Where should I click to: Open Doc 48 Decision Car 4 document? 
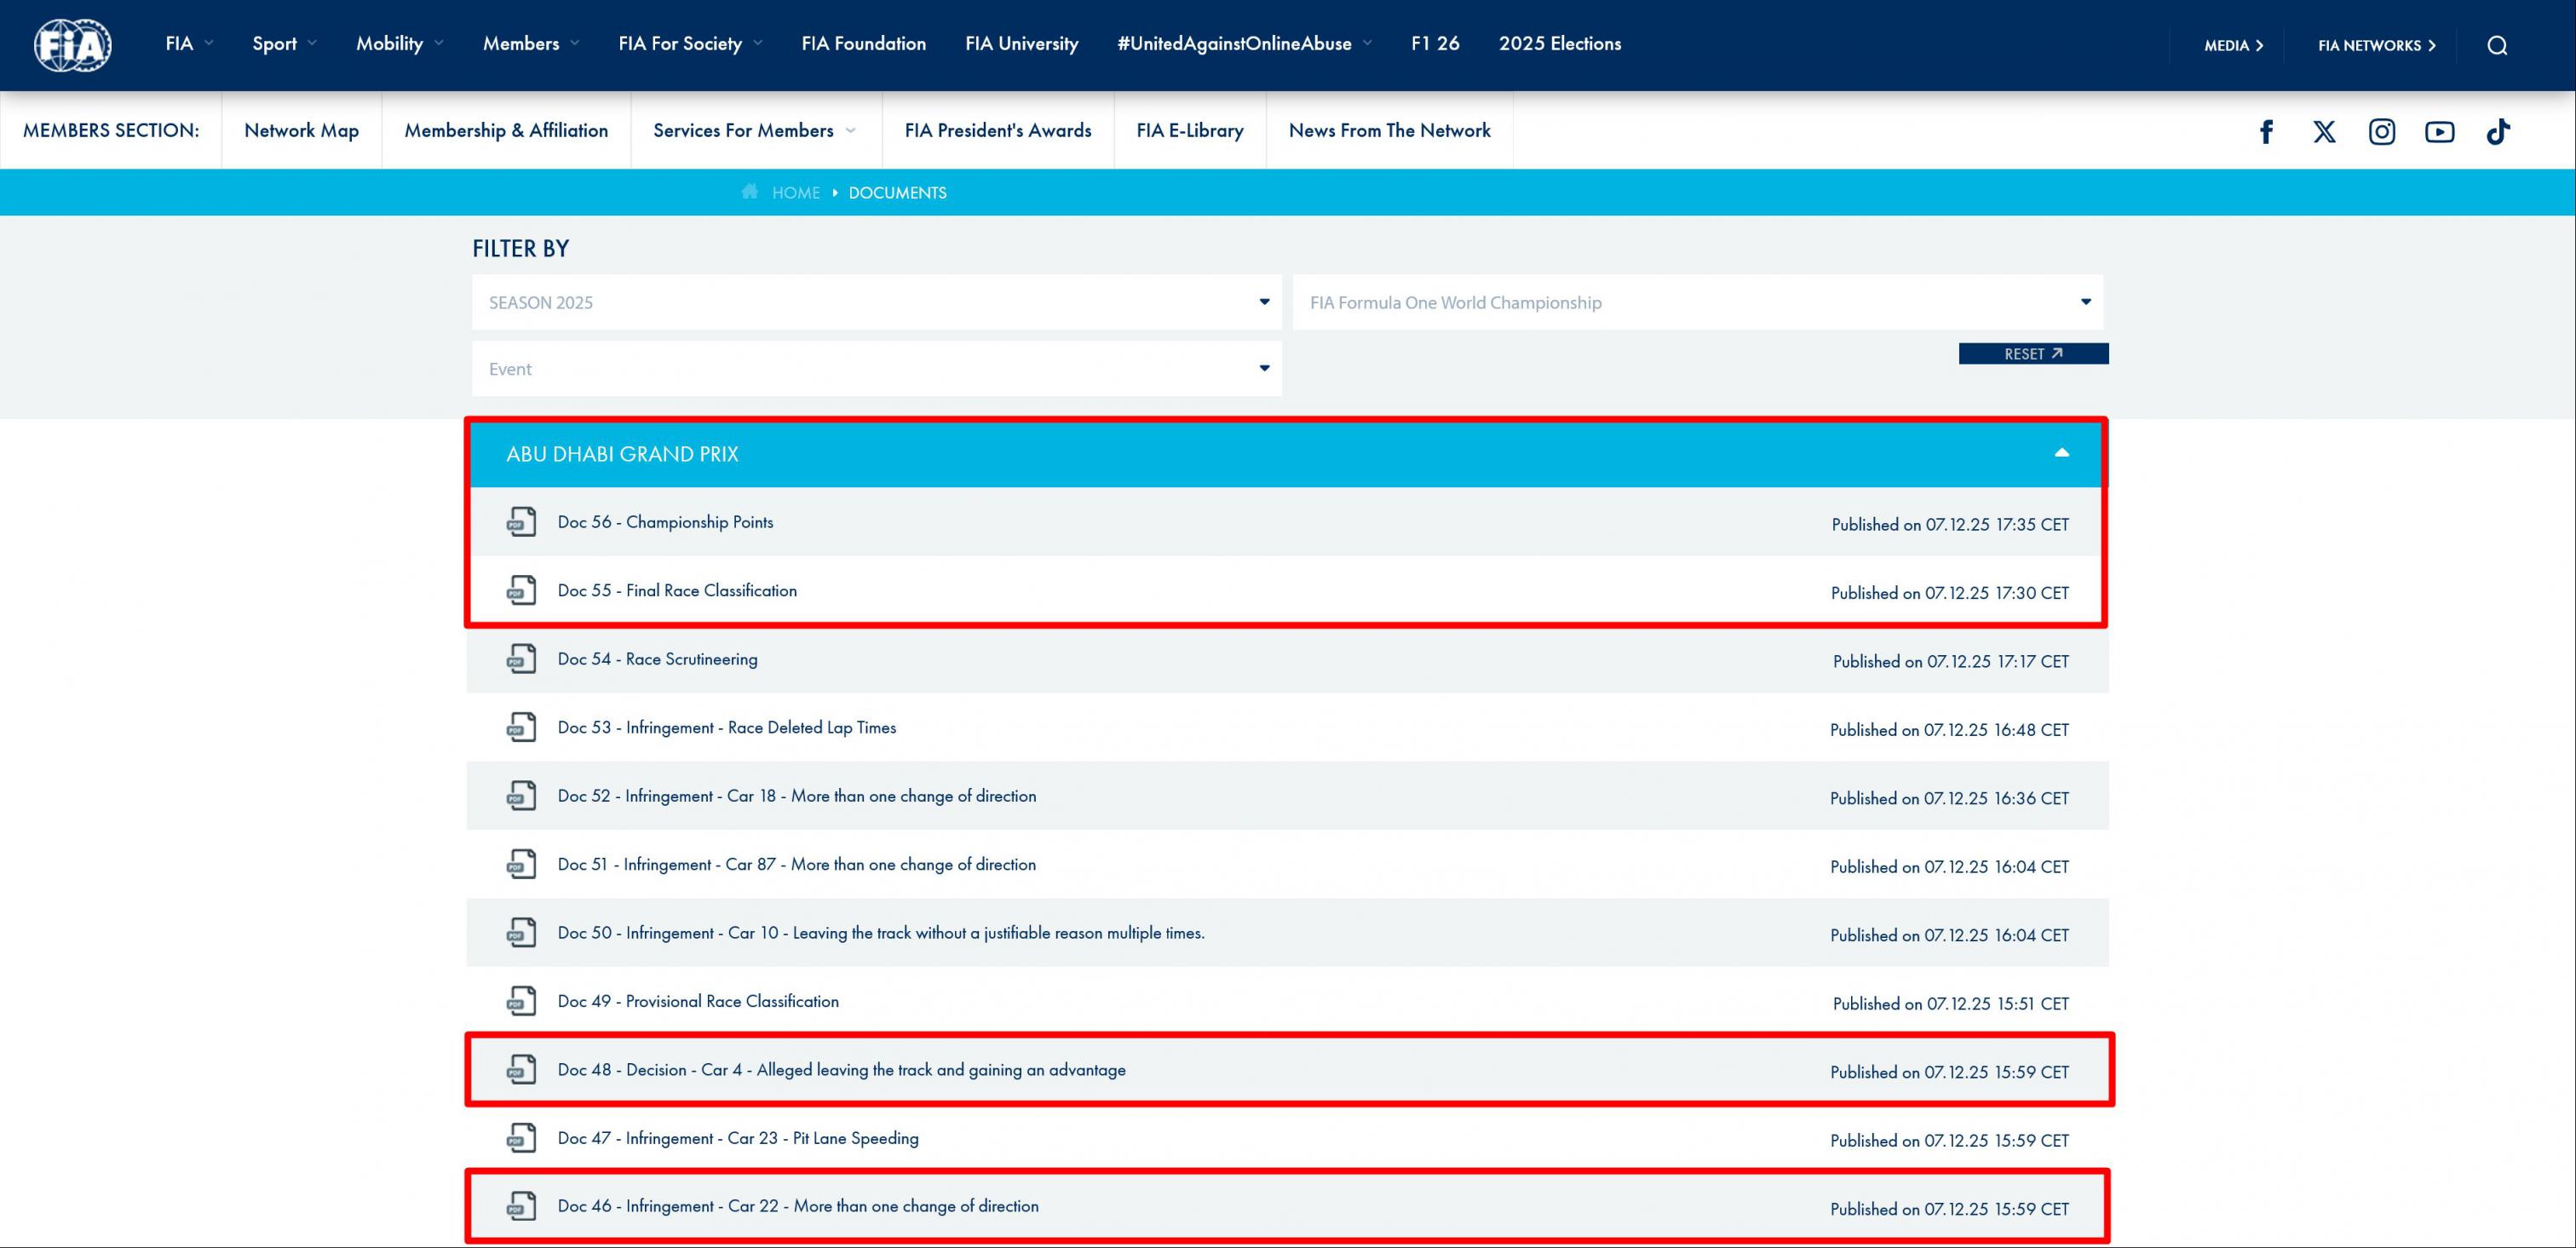pos(841,1070)
